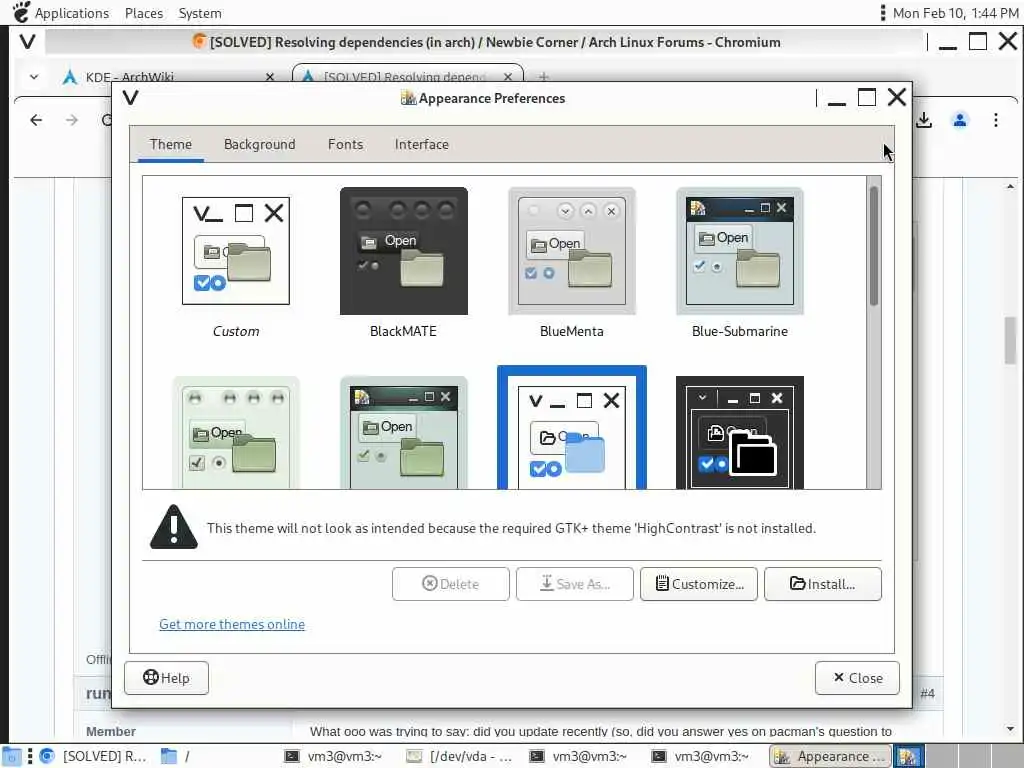
Task: Open the Get more themes online link
Action: coord(232,624)
